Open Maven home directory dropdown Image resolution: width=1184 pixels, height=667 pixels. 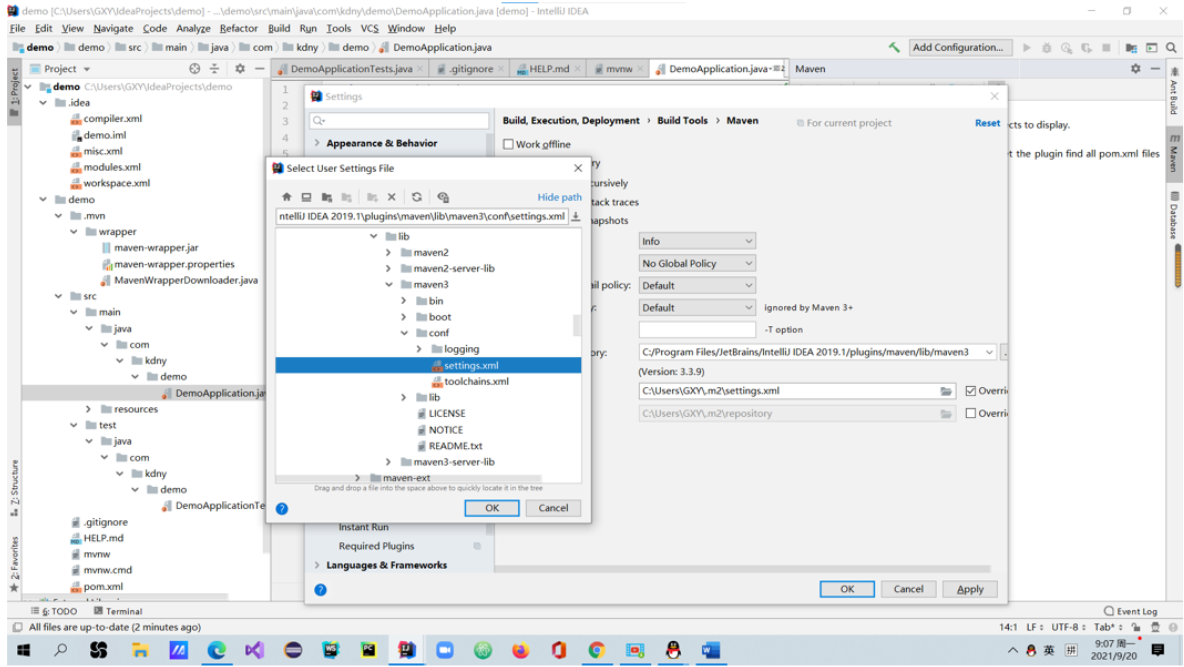[988, 352]
